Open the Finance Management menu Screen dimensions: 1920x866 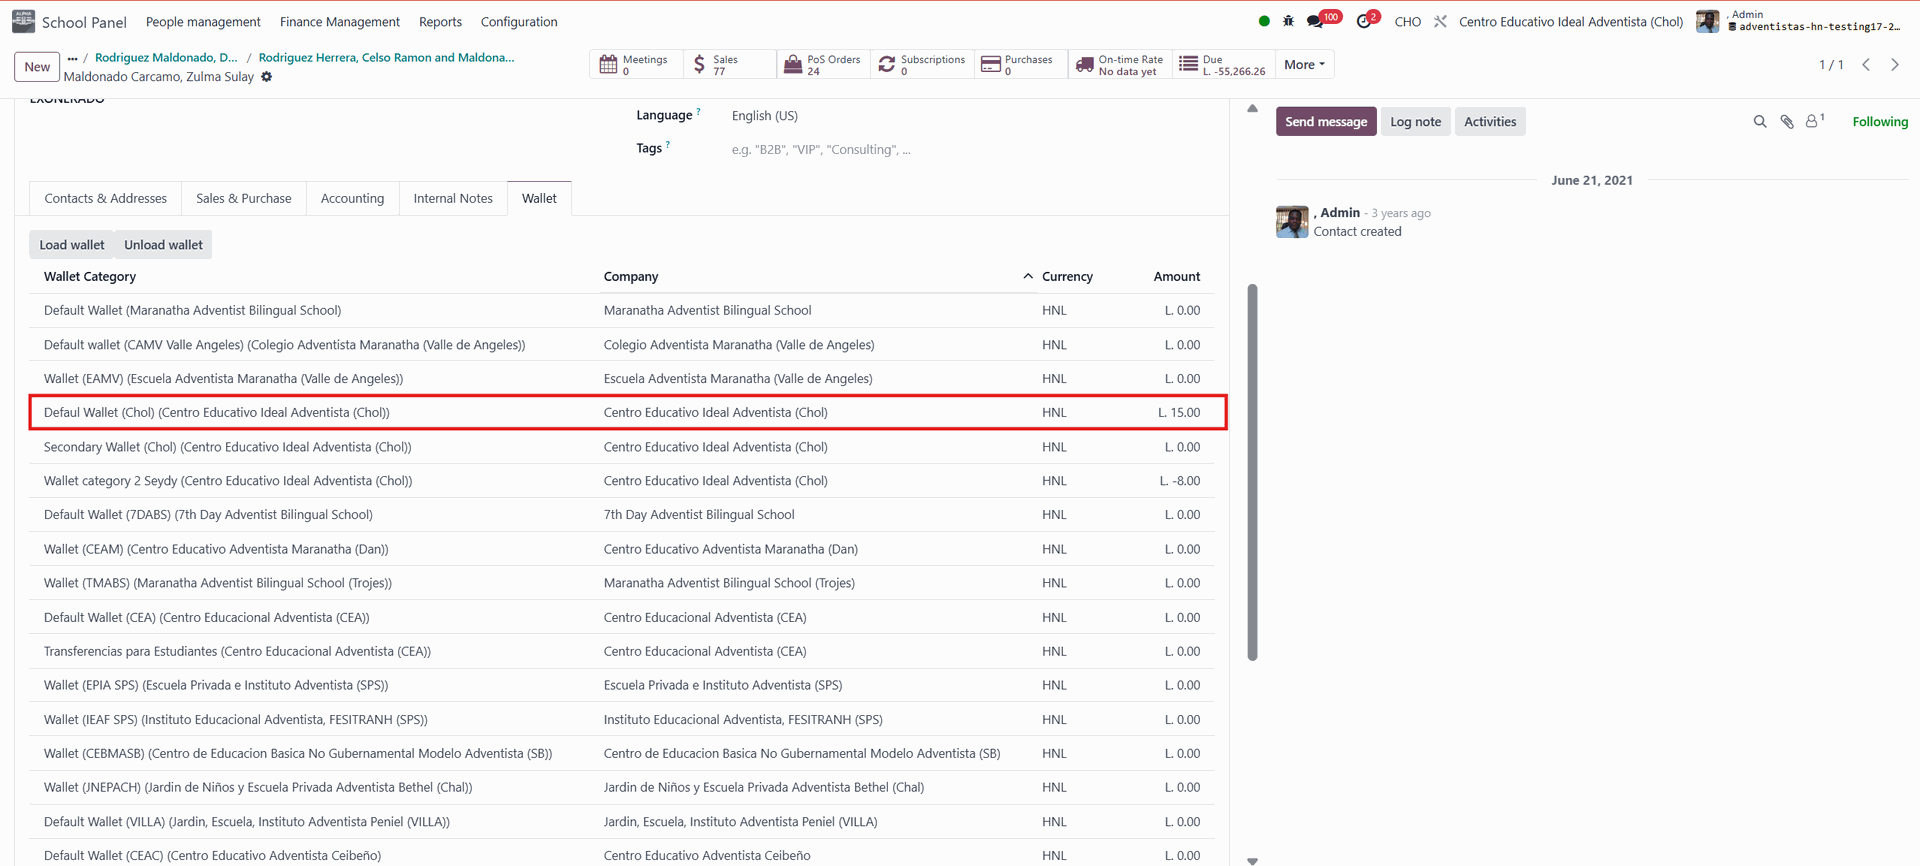click(x=340, y=21)
